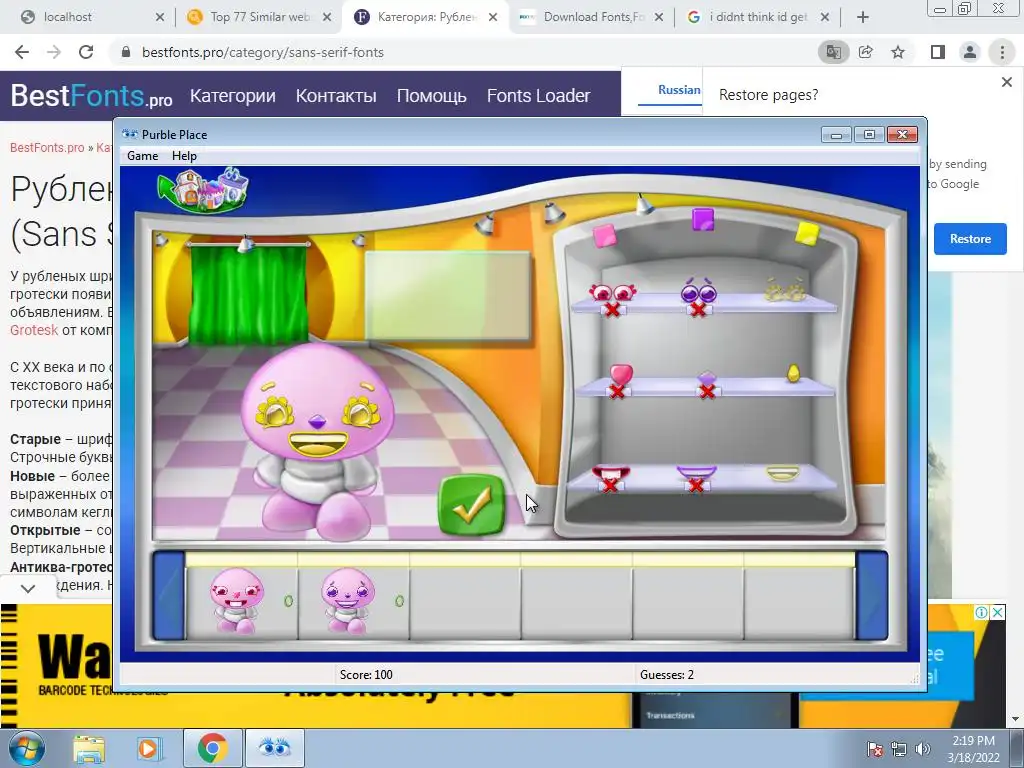1024x768 pixels.
Task: Click the volume icon in system tray
Action: pyautogui.click(x=922, y=749)
